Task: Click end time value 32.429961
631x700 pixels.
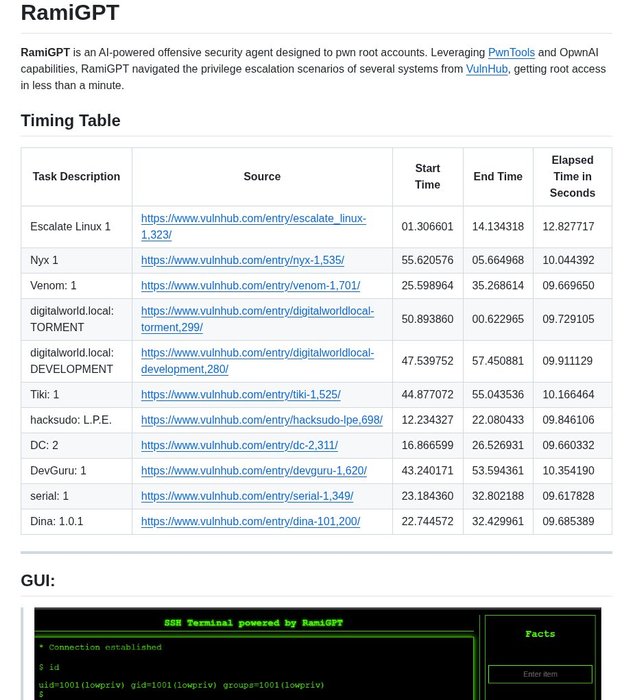Action: (498, 522)
